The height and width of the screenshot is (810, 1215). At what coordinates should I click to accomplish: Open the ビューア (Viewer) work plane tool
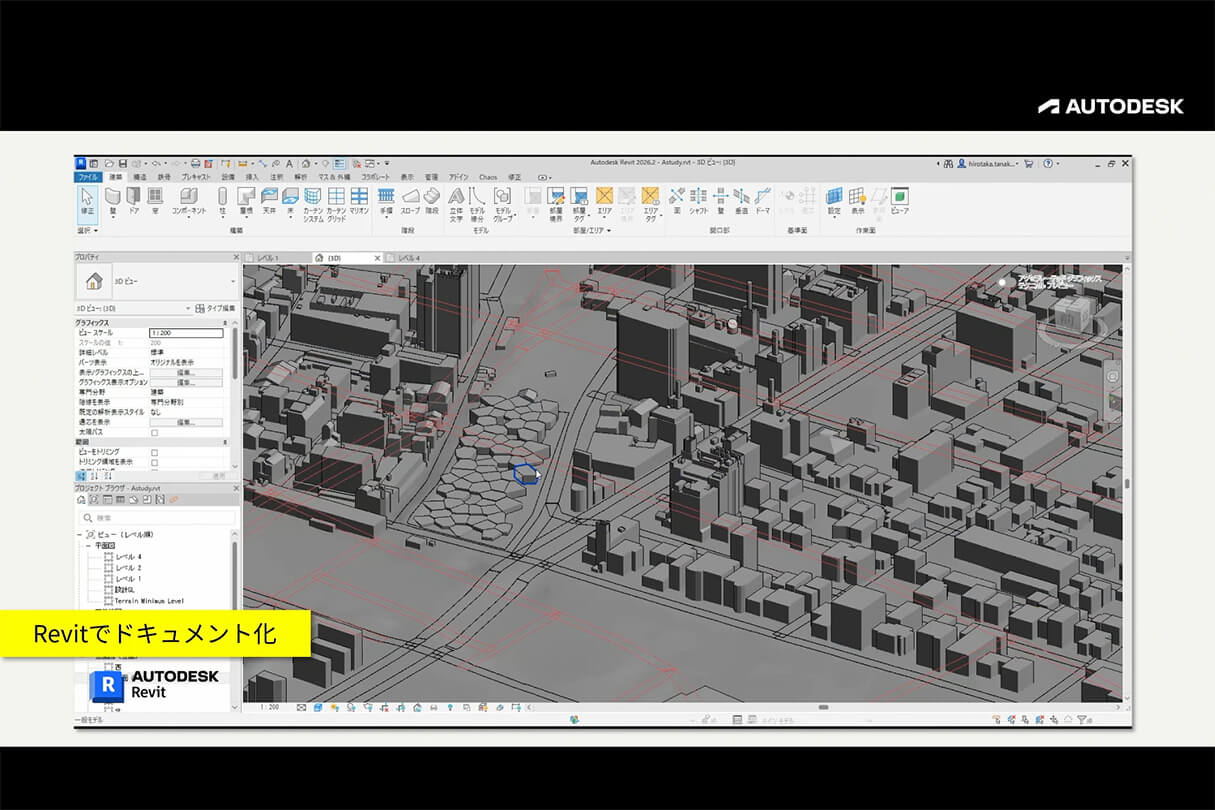(x=900, y=200)
